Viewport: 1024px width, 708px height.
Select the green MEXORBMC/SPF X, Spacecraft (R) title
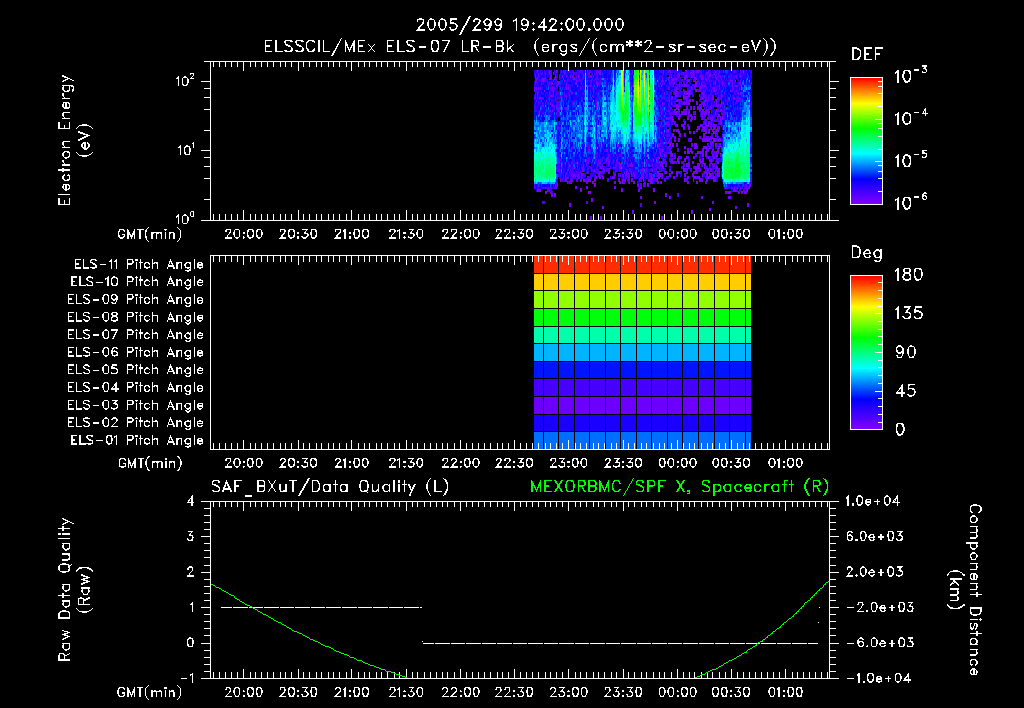tap(680, 487)
